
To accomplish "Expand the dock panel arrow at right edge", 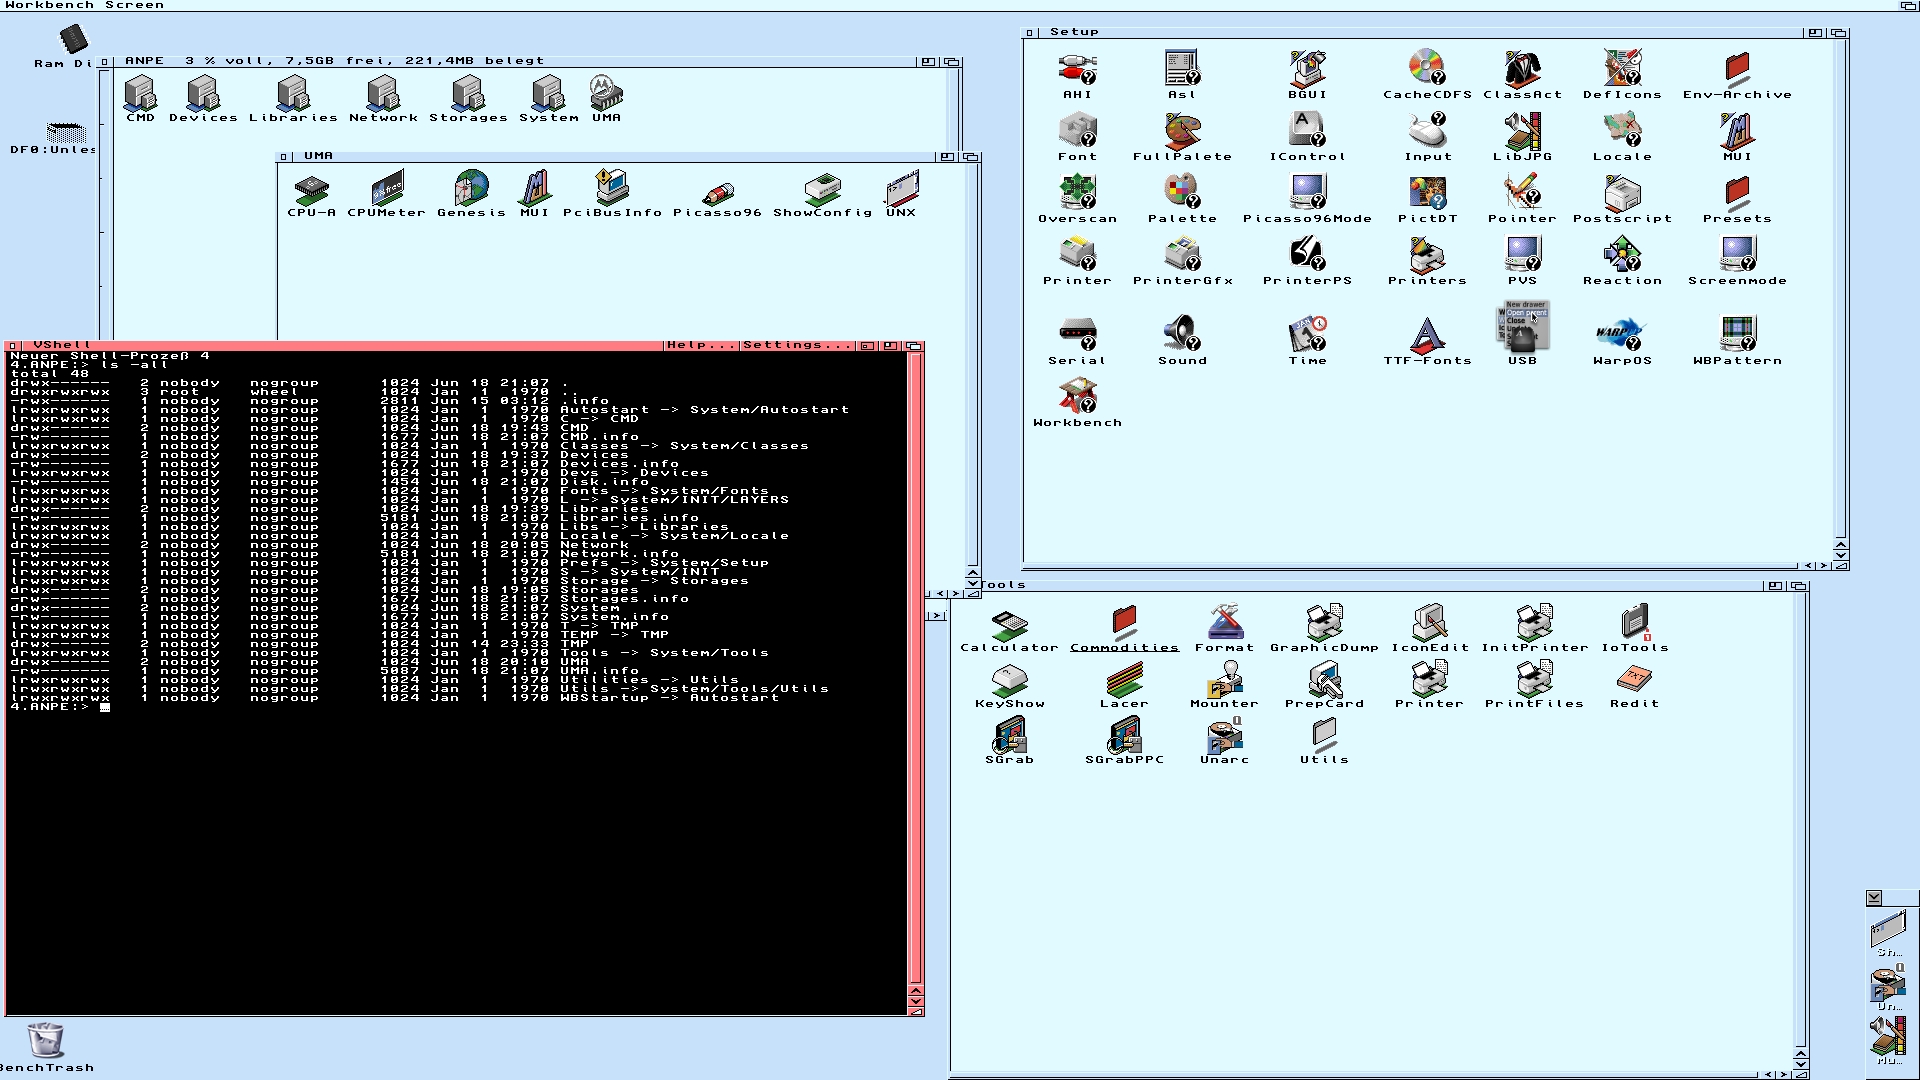I will pos(1874,898).
